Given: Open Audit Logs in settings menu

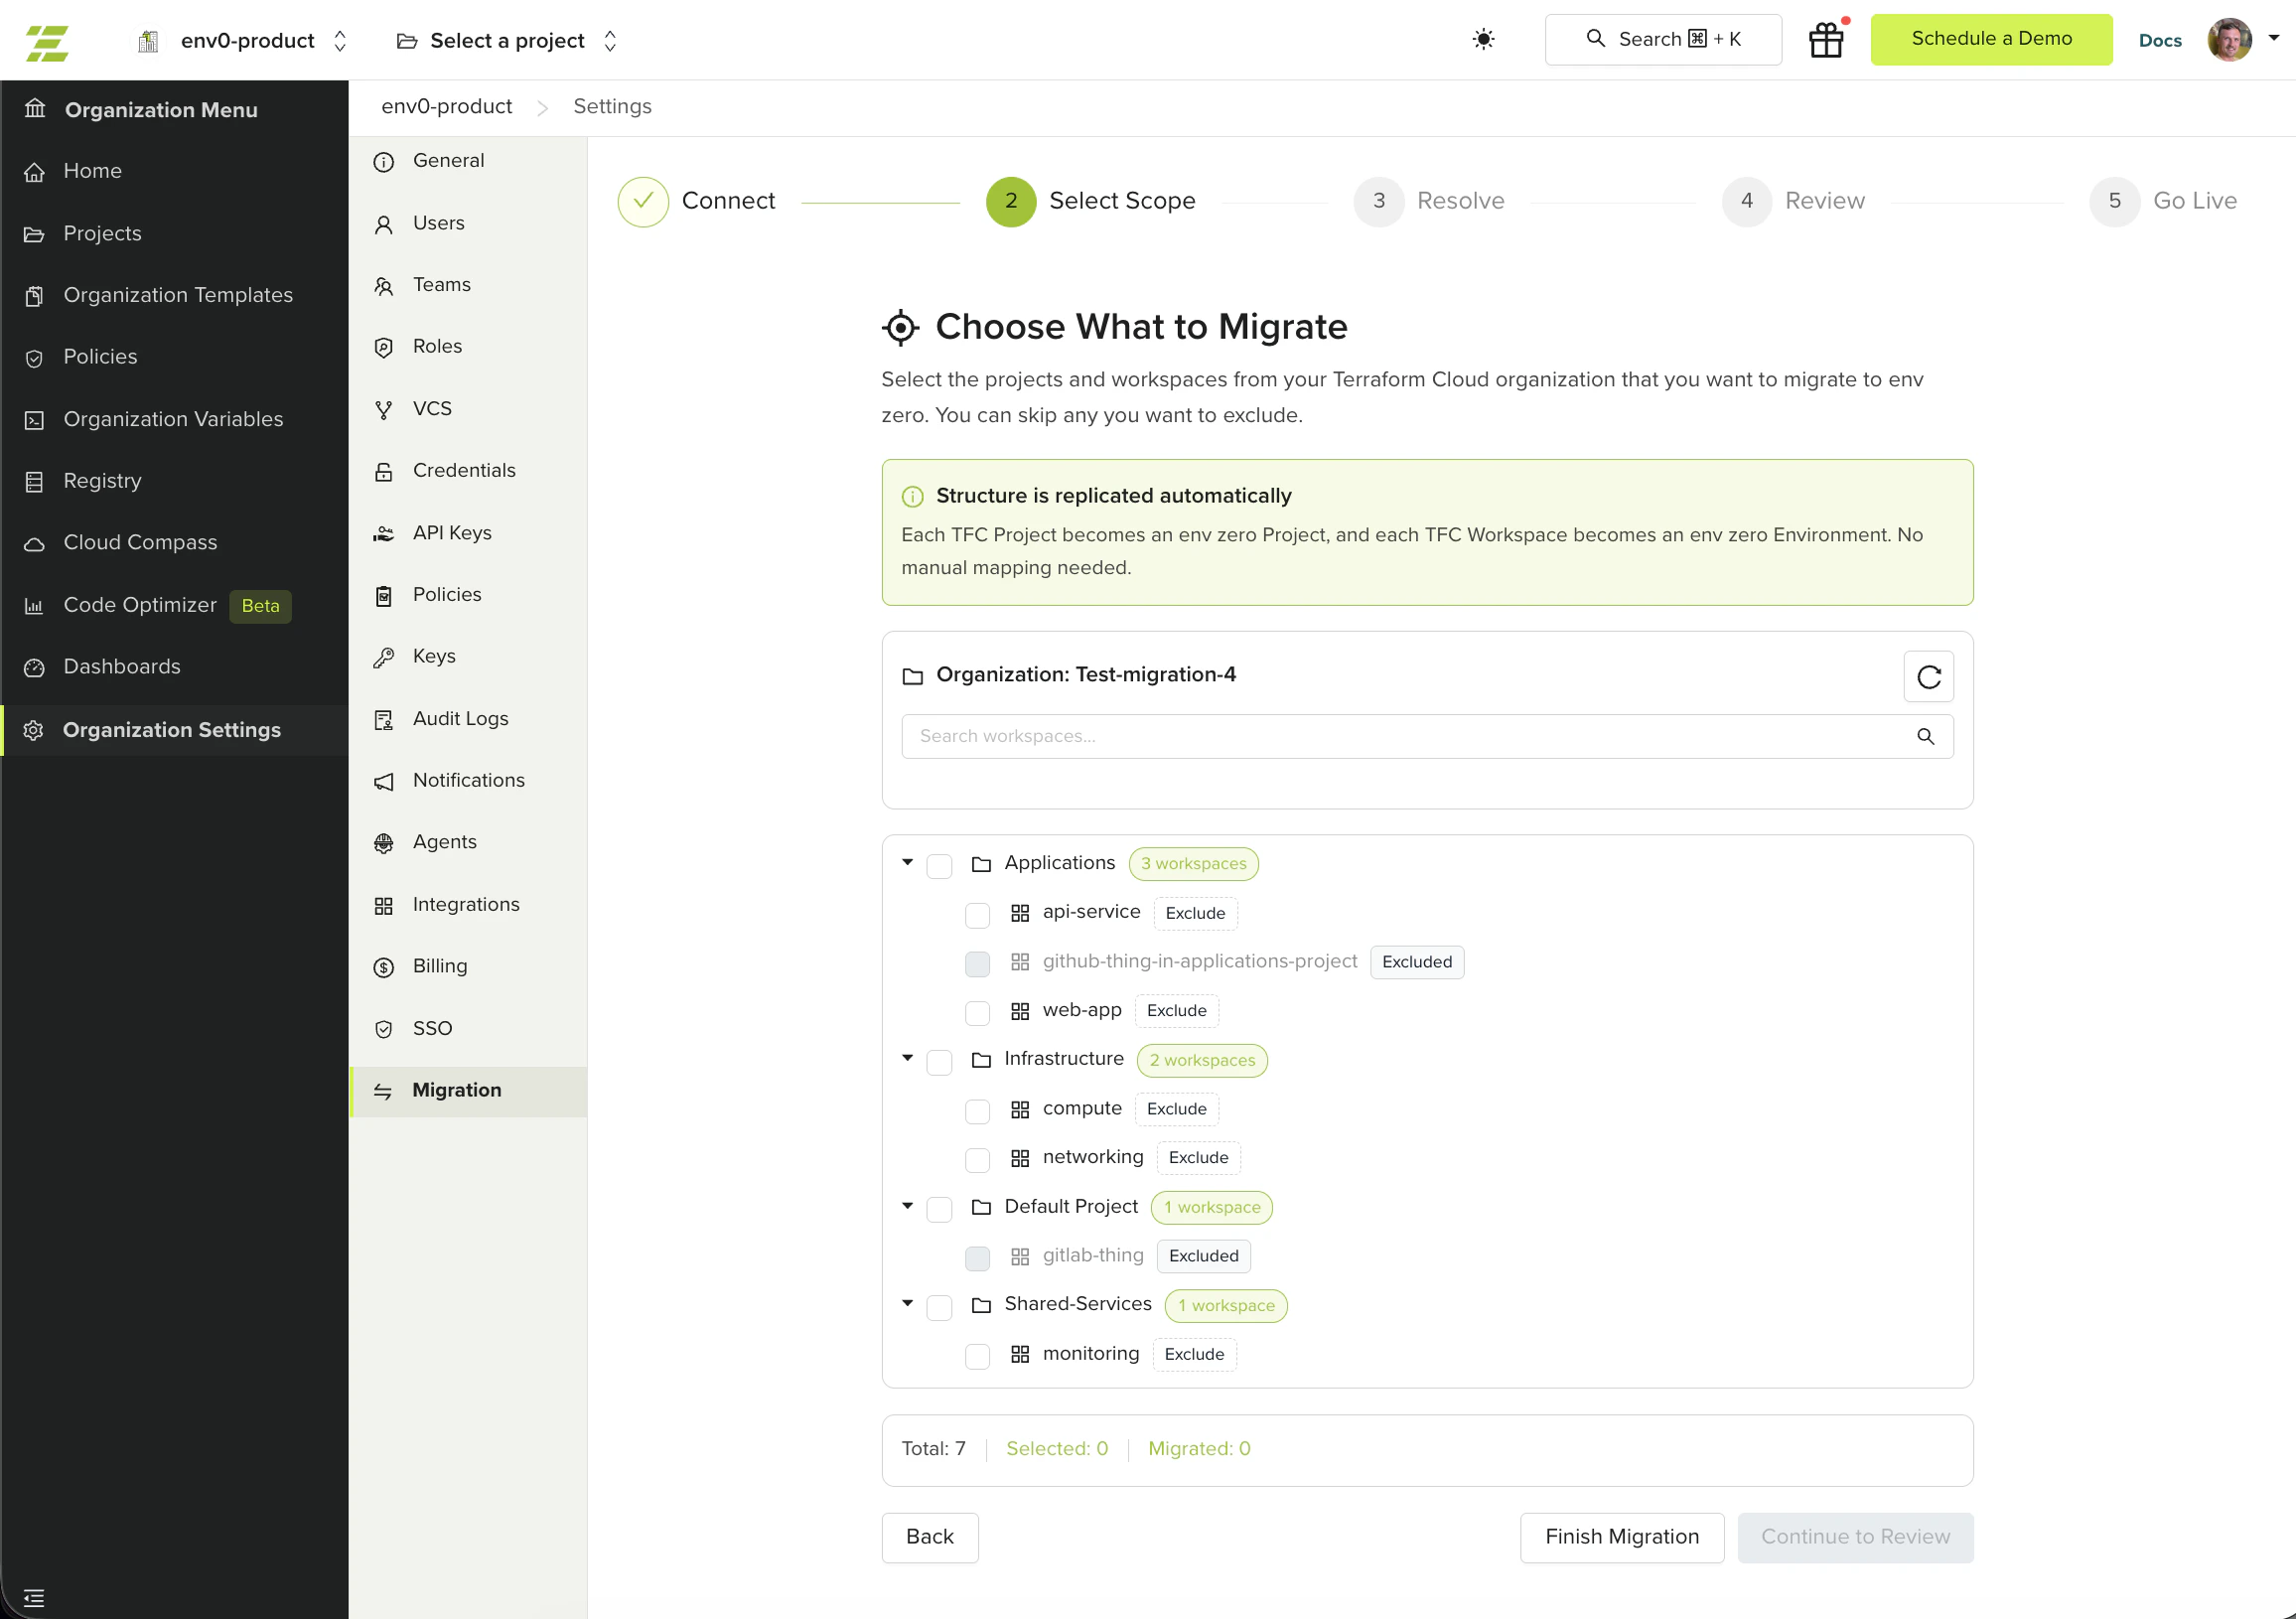Looking at the screenshot, I should [461, 718].
